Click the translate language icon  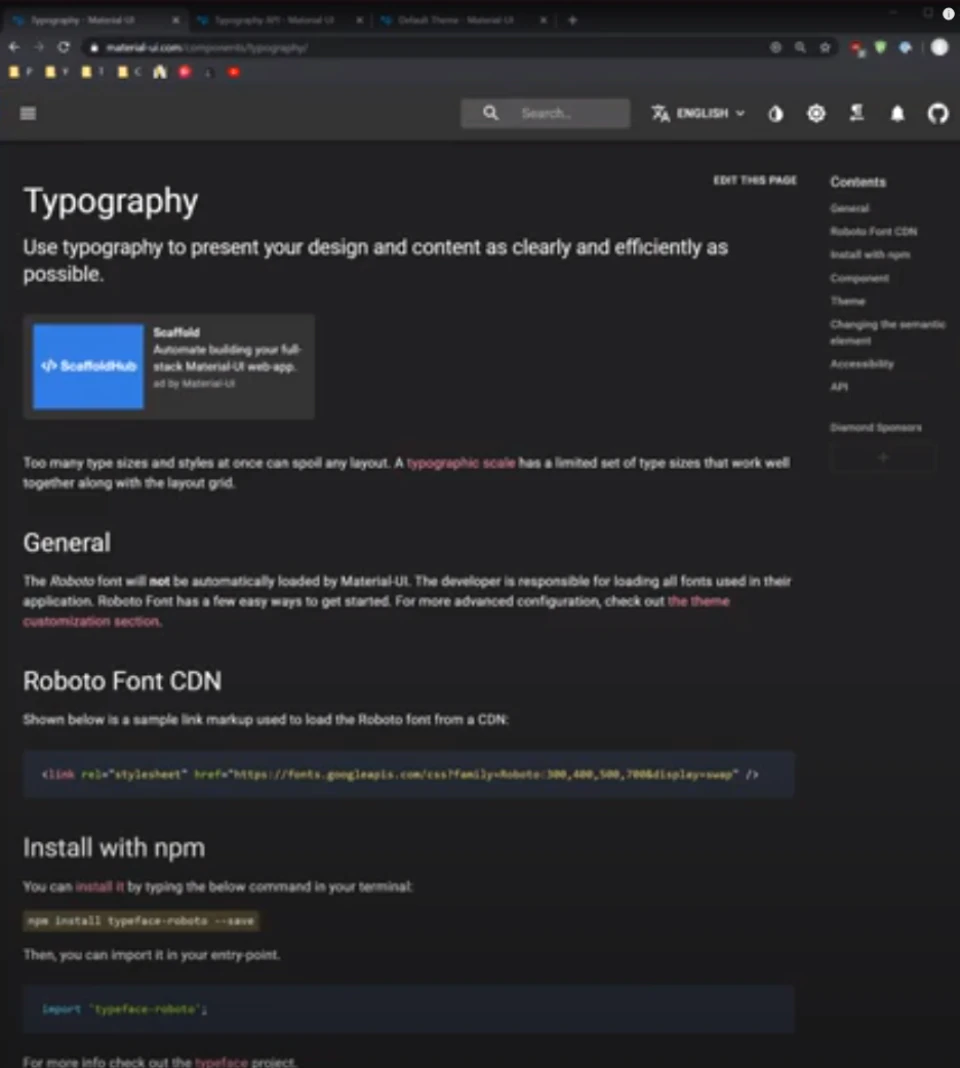660,113
